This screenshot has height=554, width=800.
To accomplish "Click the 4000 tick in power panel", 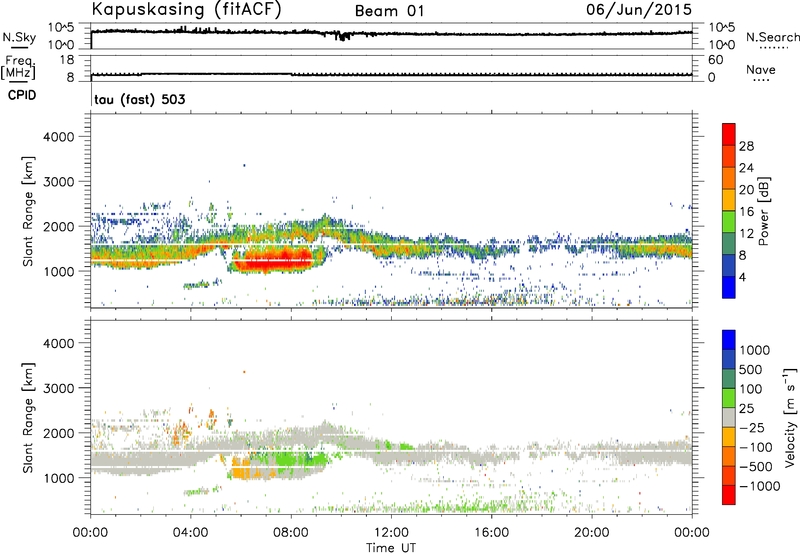I will click(58, 137).
